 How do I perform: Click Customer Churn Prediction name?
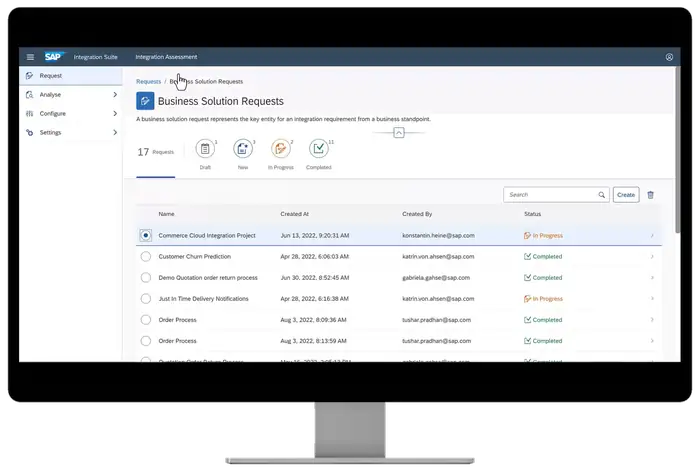point(195,257)
